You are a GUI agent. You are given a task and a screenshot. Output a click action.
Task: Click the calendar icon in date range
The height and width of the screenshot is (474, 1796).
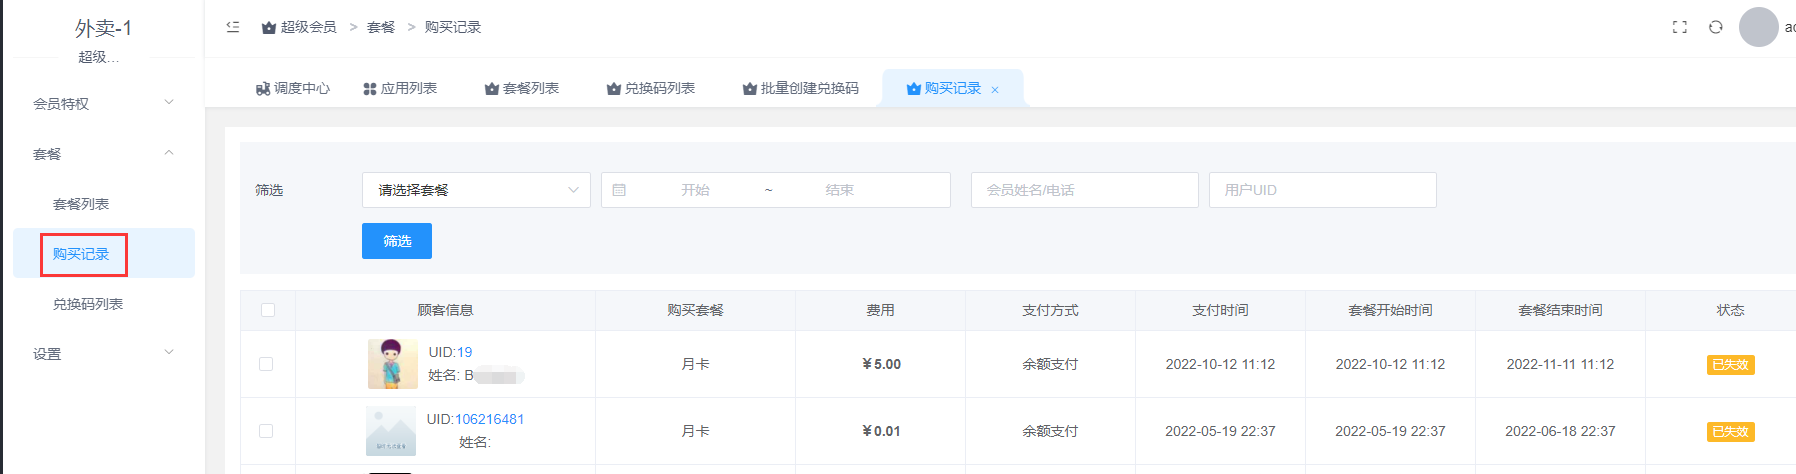click(619, 190)
